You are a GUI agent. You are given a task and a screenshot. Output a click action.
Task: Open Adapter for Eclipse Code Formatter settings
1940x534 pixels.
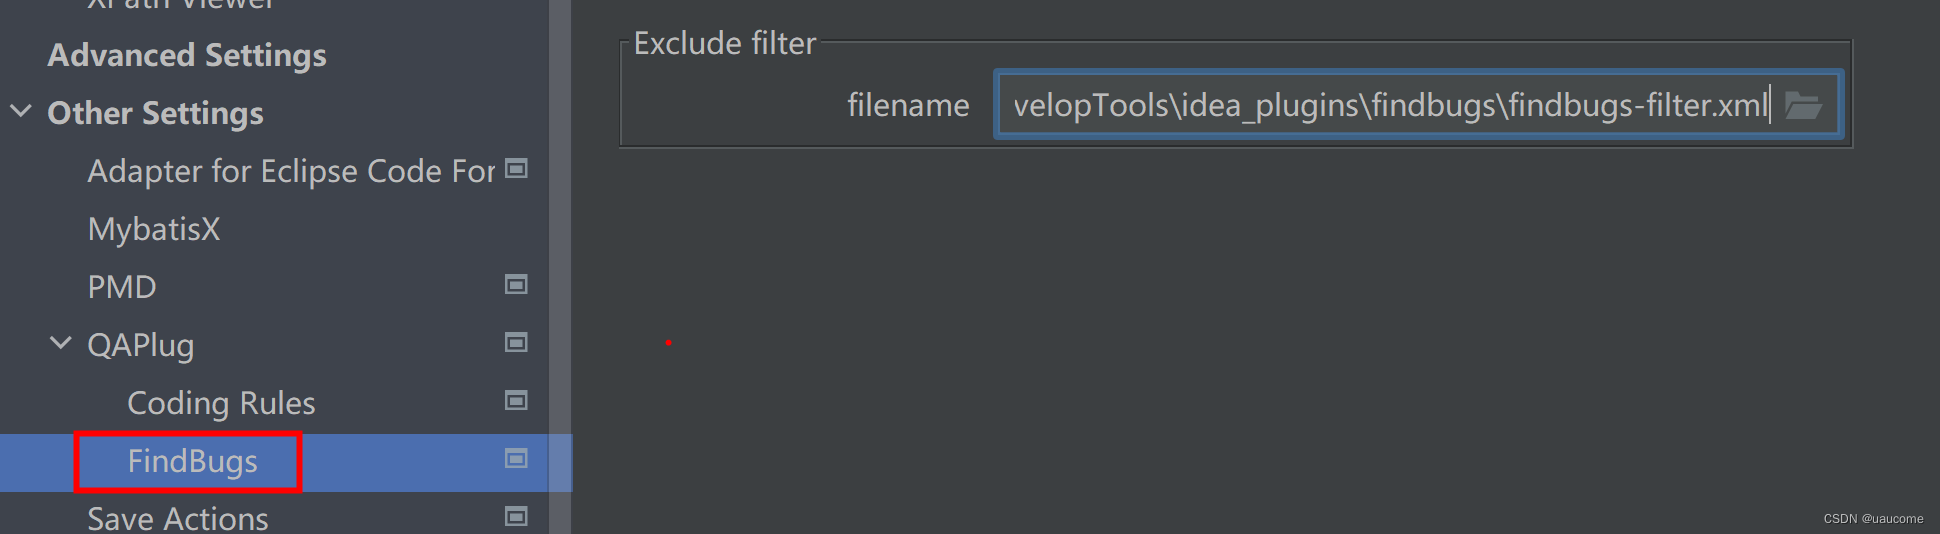(291, 171)
